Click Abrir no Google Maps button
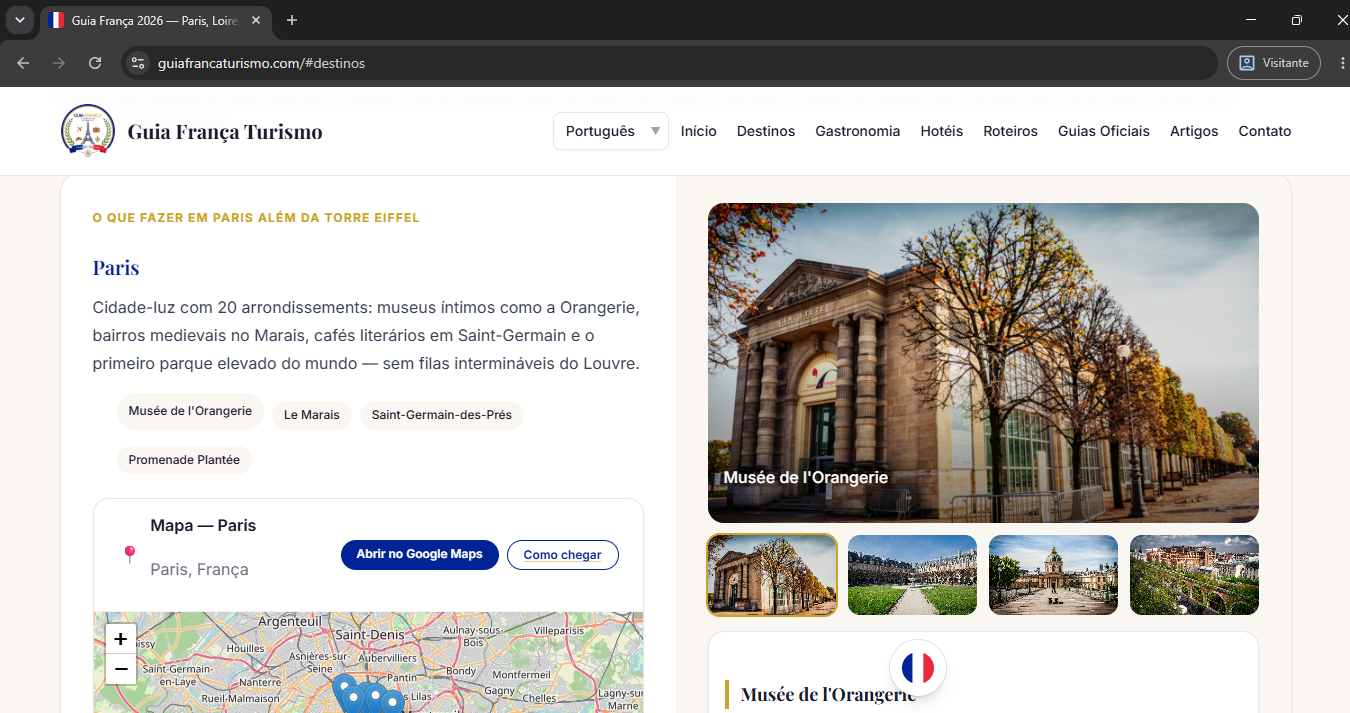 [420, 554]
